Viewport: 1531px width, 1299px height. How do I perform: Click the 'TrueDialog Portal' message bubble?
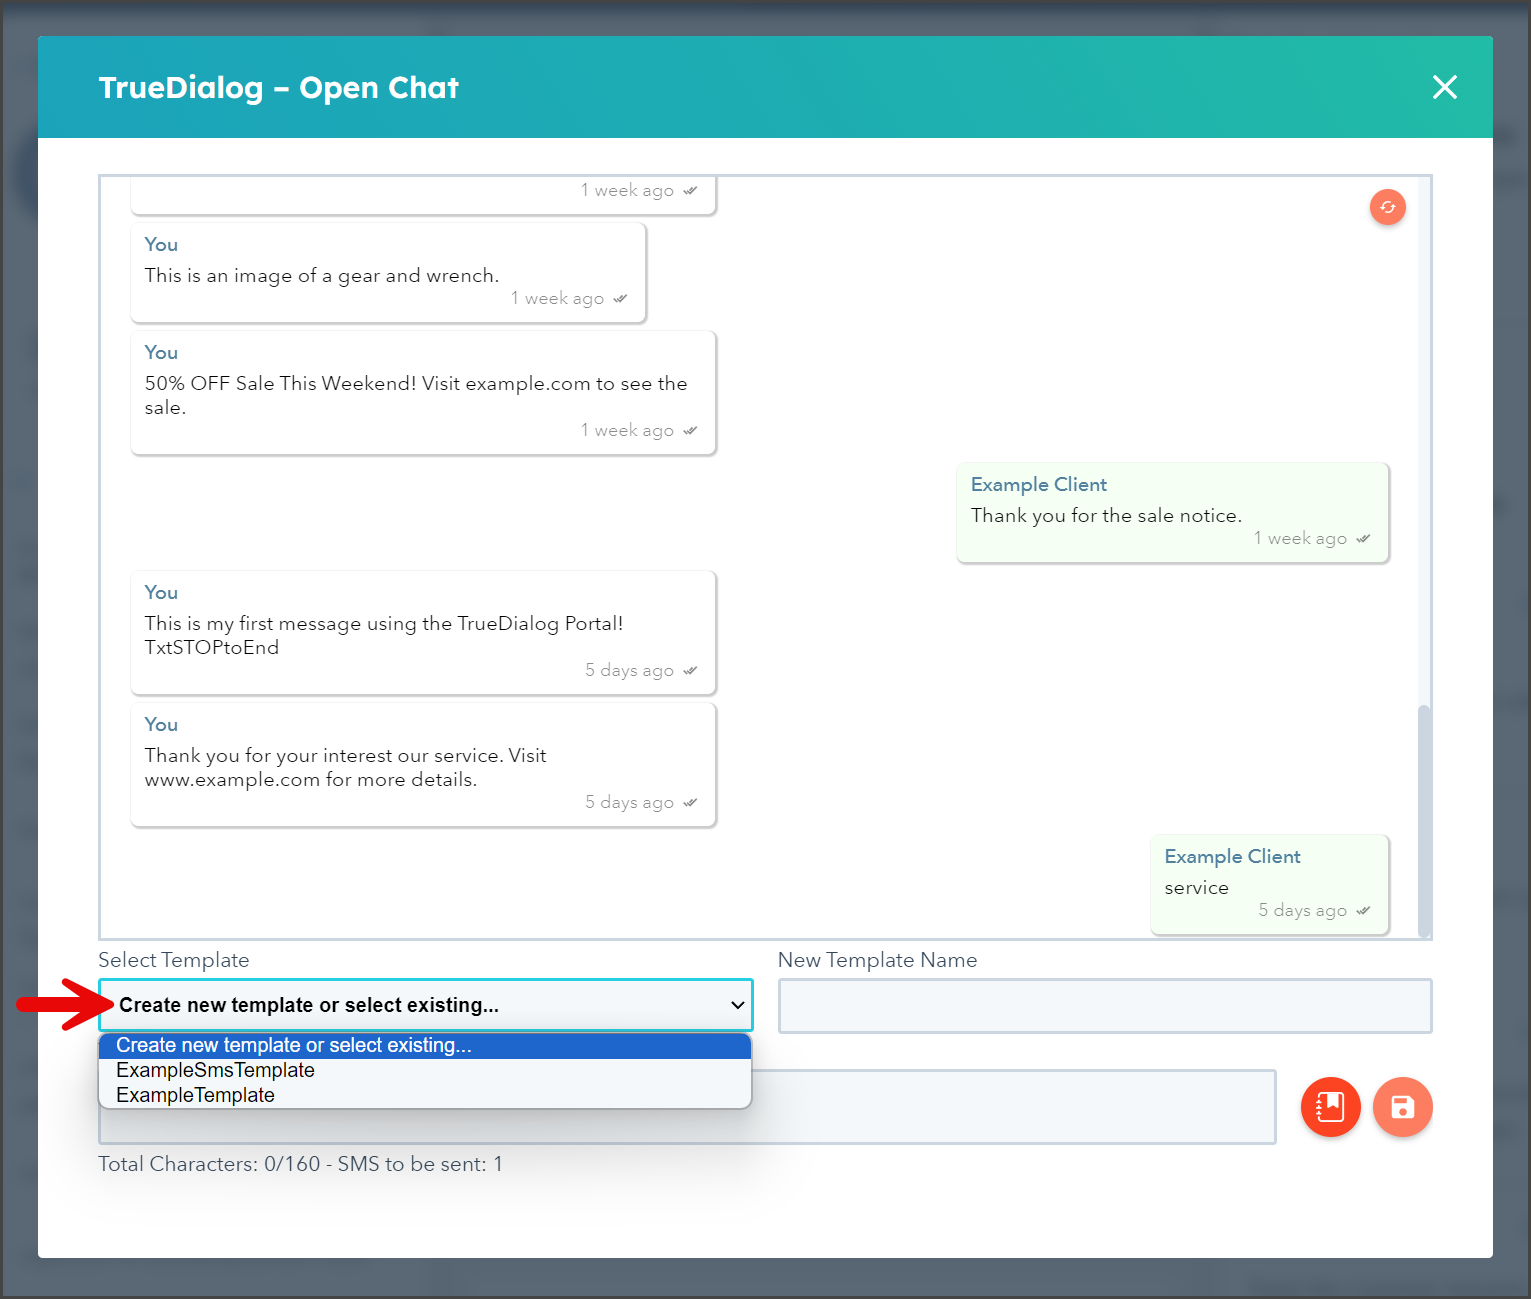tap(424, 633)
